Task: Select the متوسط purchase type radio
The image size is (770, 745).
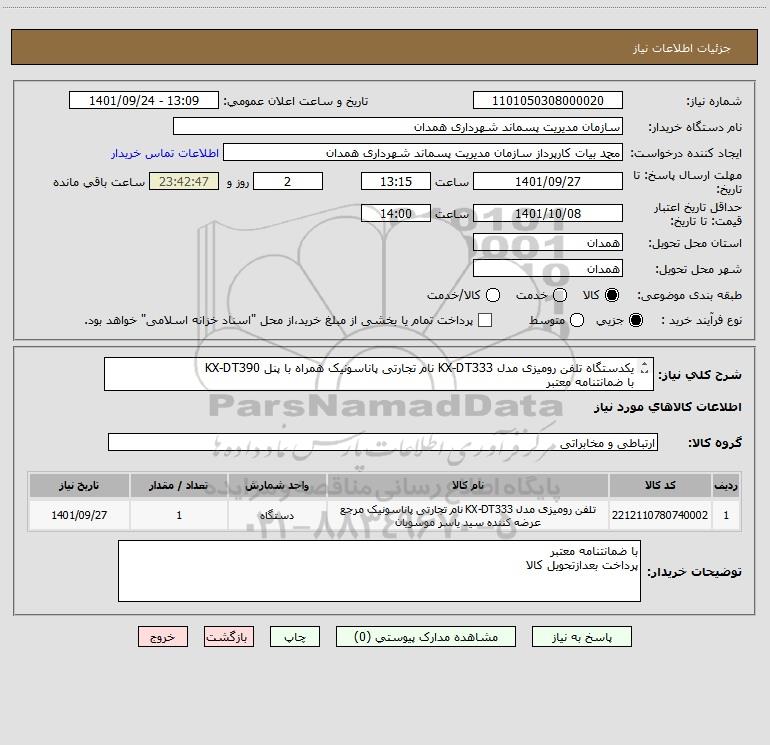Action: 577,320
